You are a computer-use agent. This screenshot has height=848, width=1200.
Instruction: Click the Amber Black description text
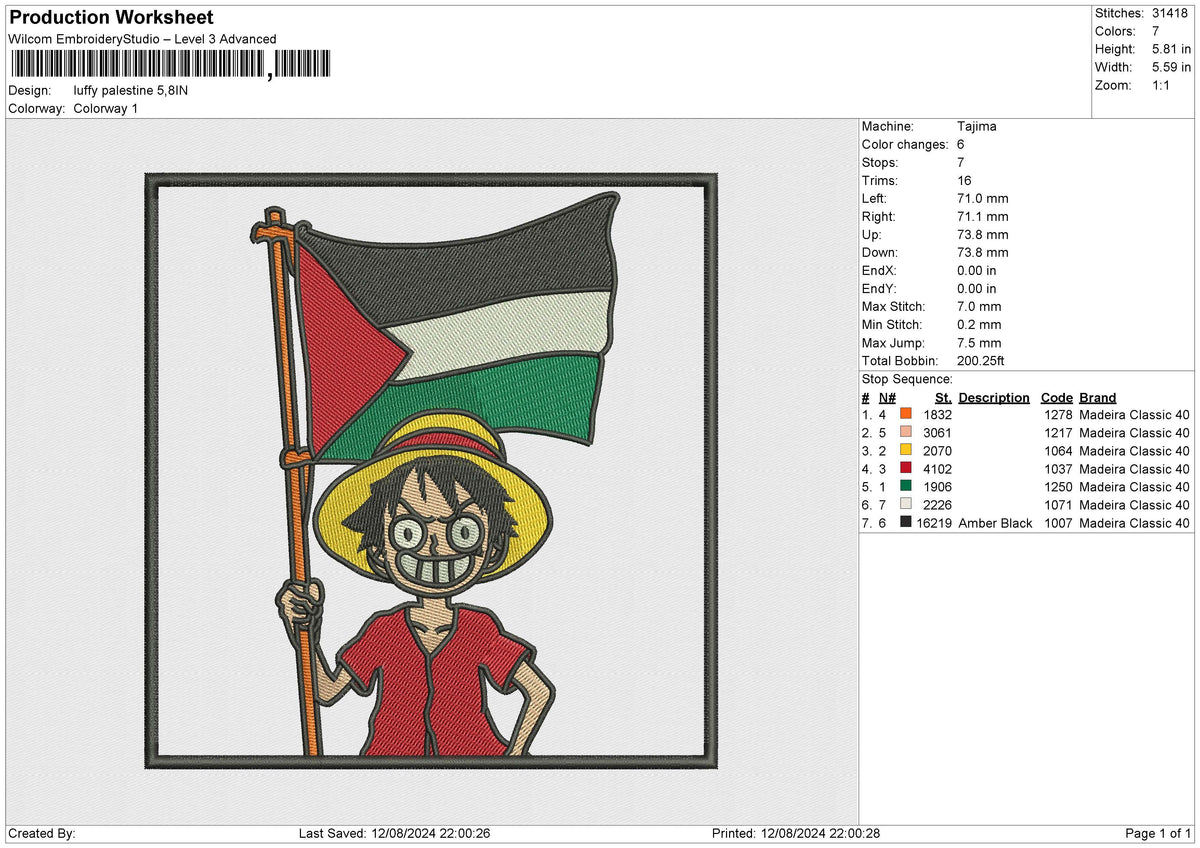pyautogui.click(x=993, y=523)
